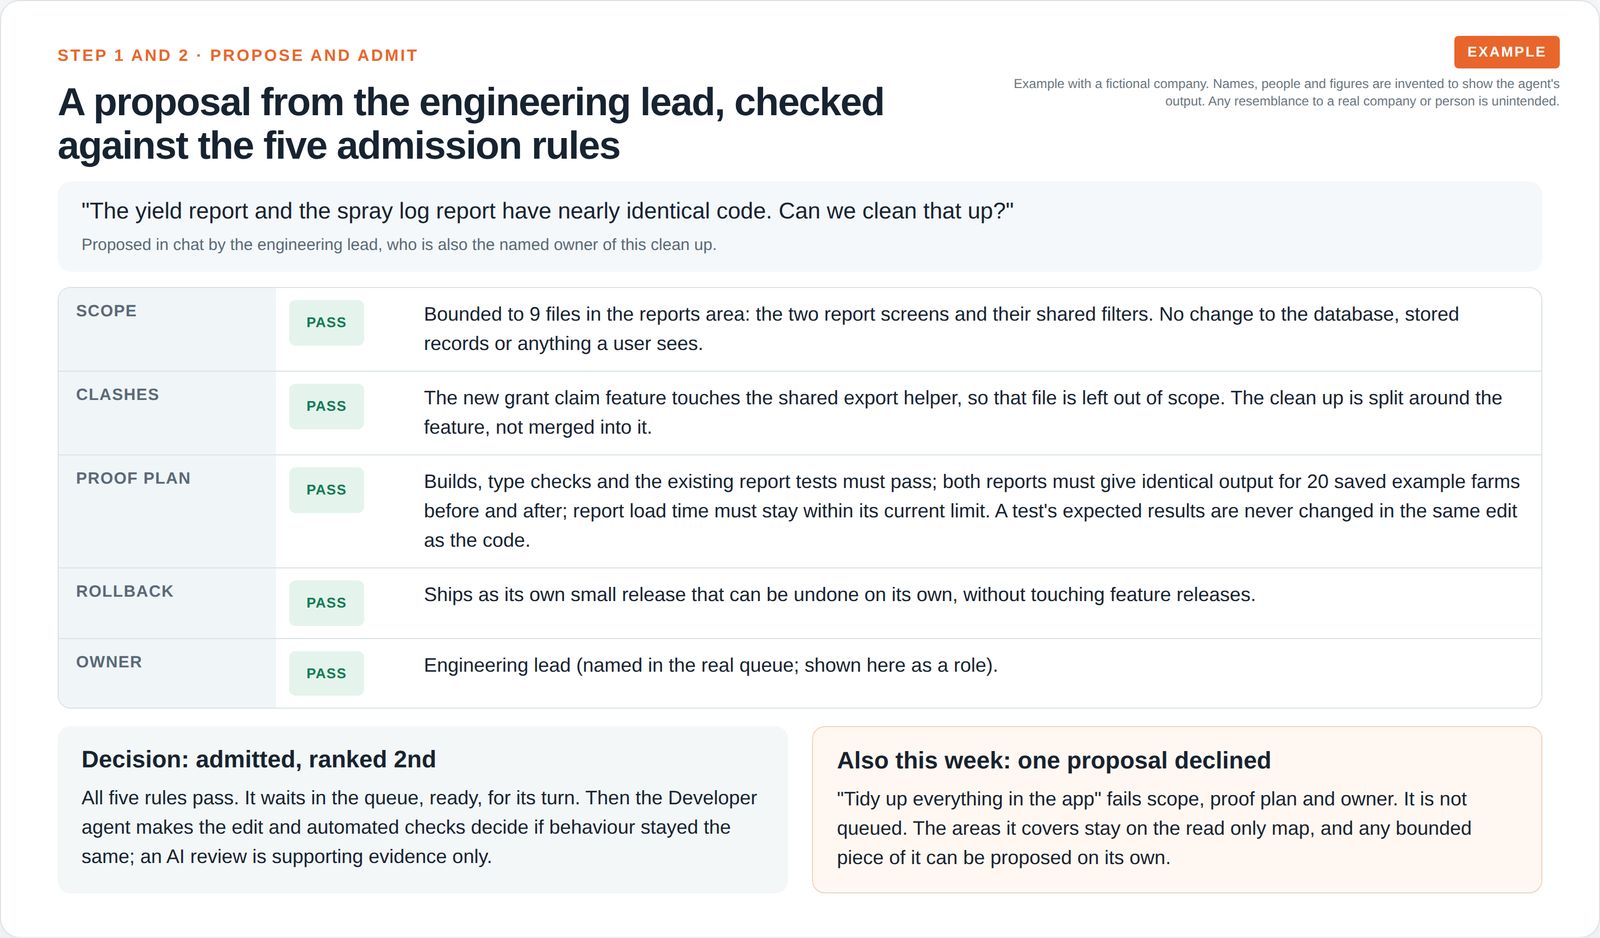This screenshot has height=938, width=1600.
Task: Click the 'Decision: admitted, ranked 2nd' heading
Action: [259, 760]
